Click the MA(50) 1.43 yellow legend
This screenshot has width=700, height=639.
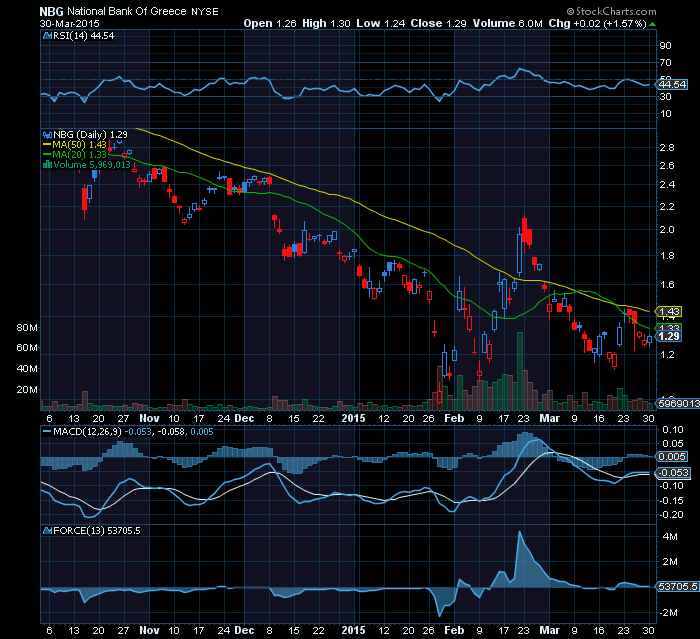point(79,145)
